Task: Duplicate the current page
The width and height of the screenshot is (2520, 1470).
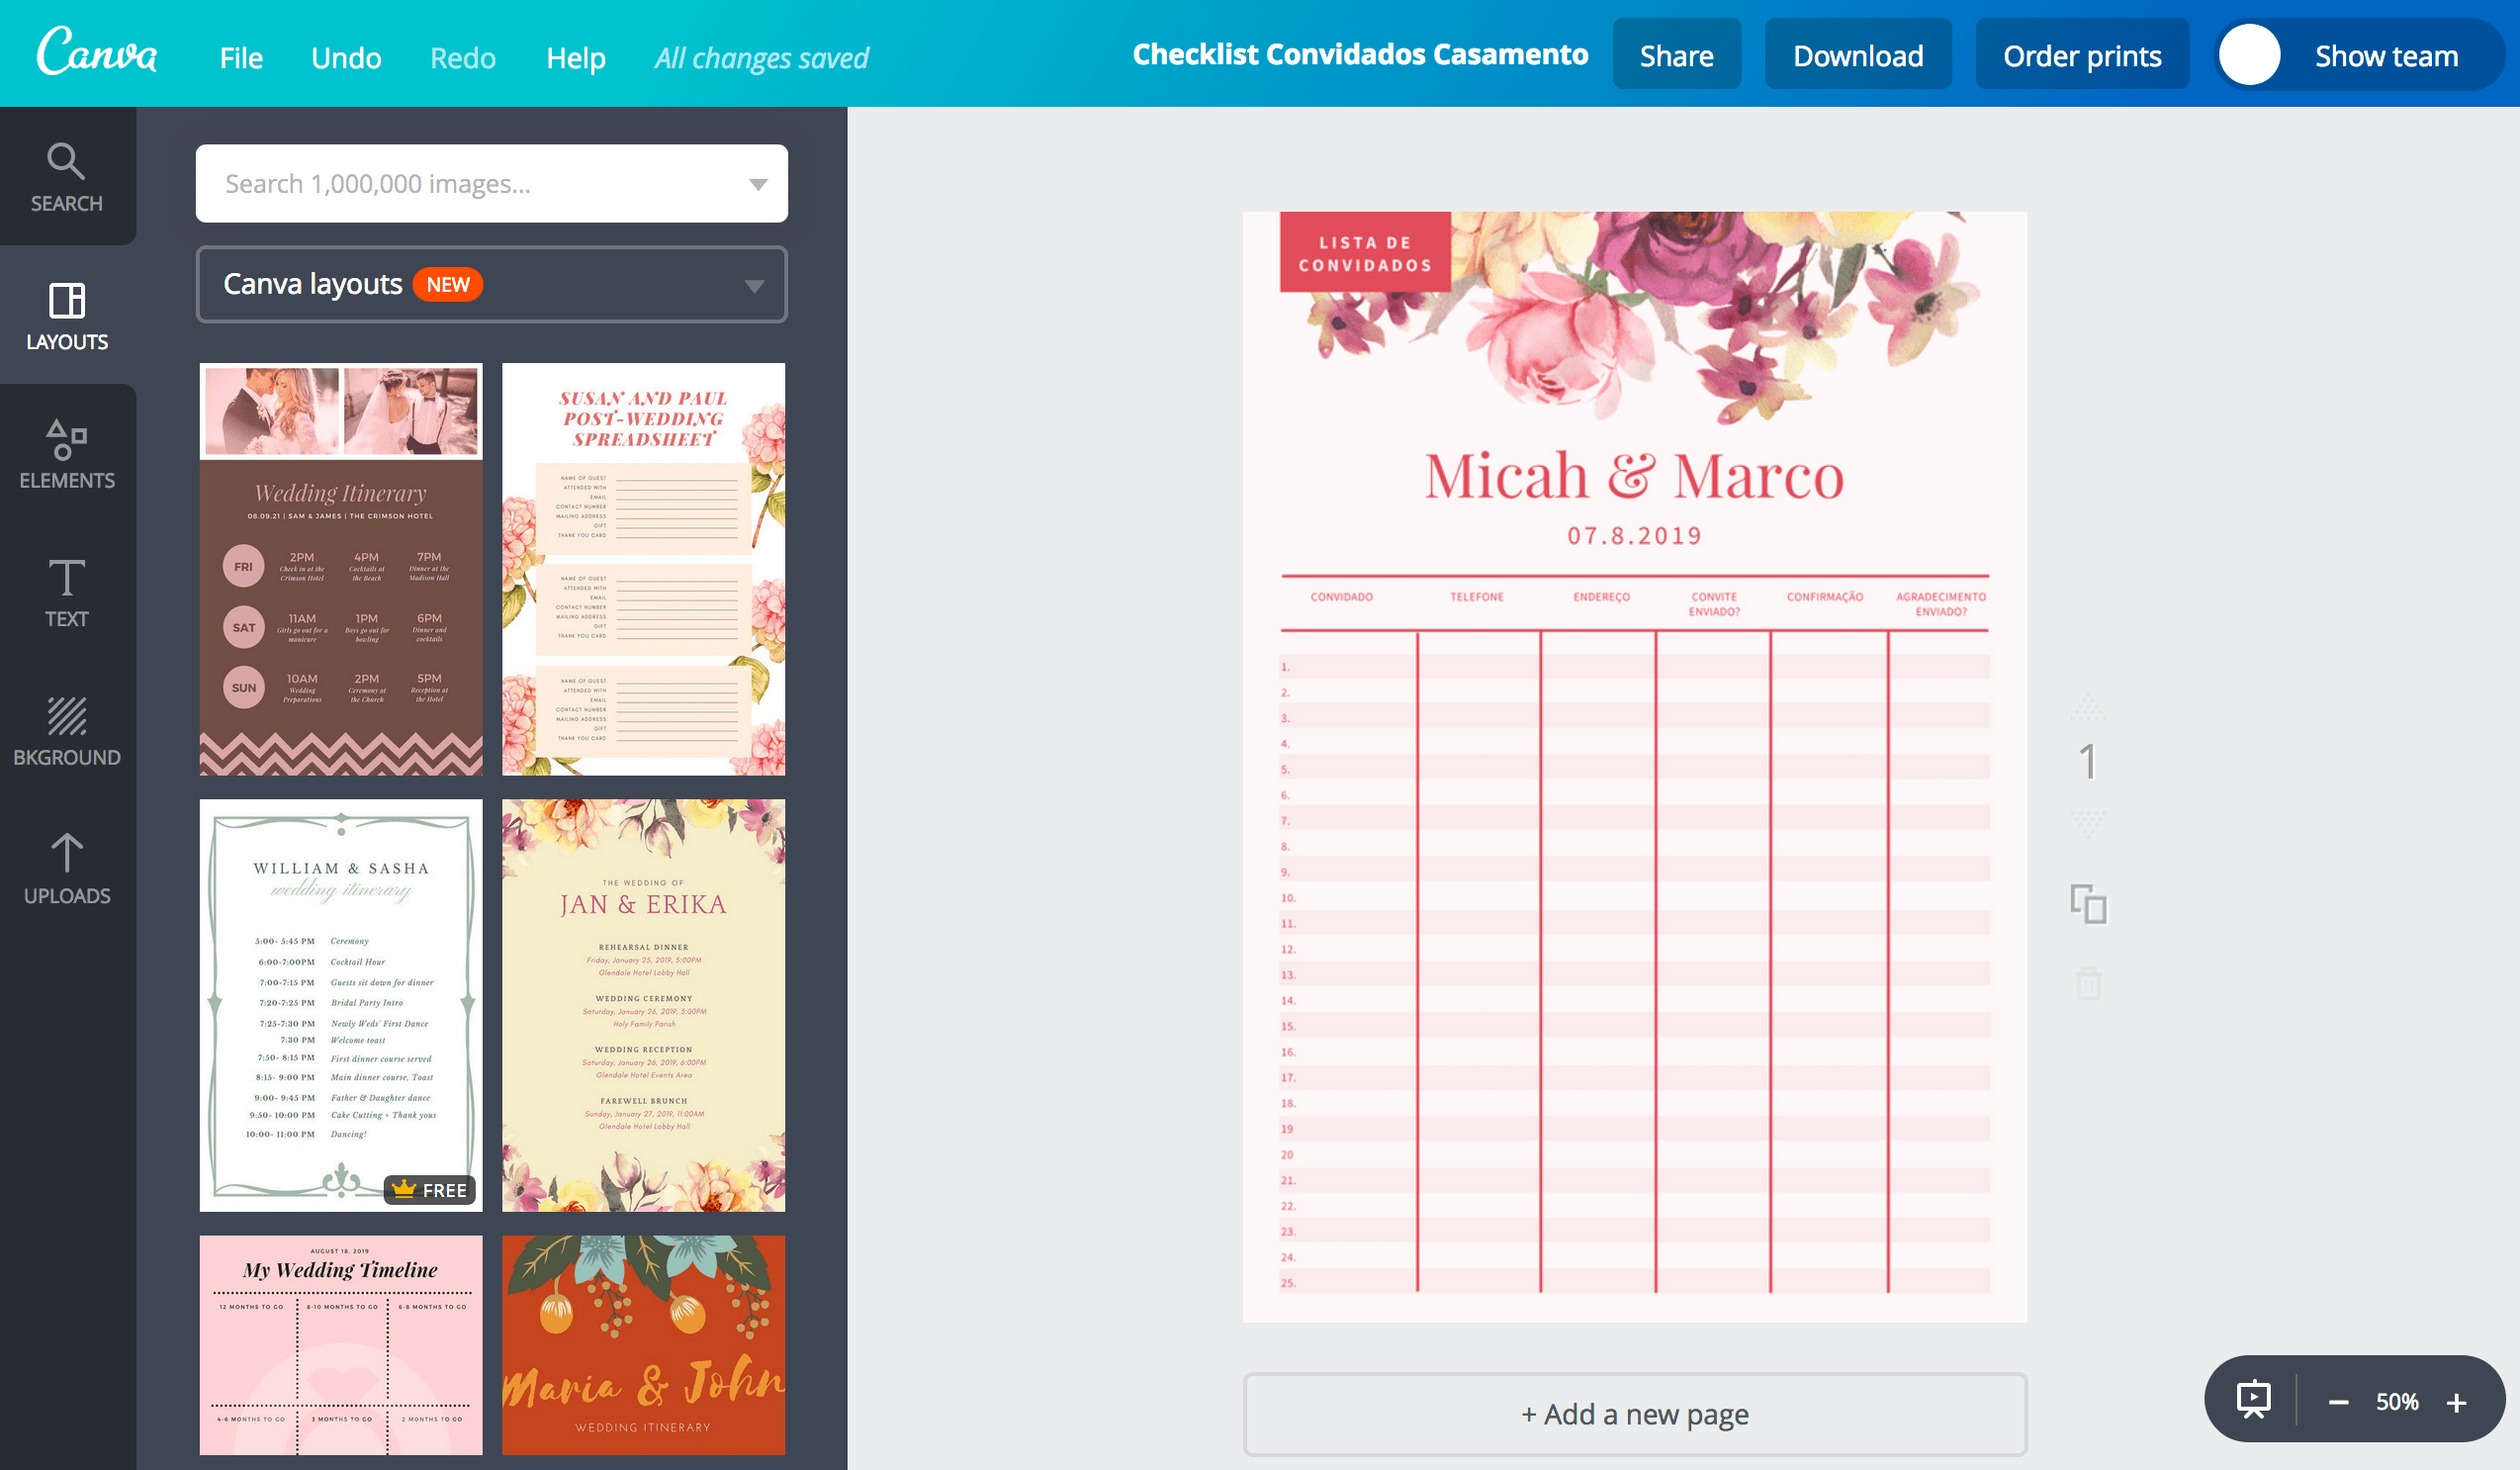Action: (x=2091, y=903)
